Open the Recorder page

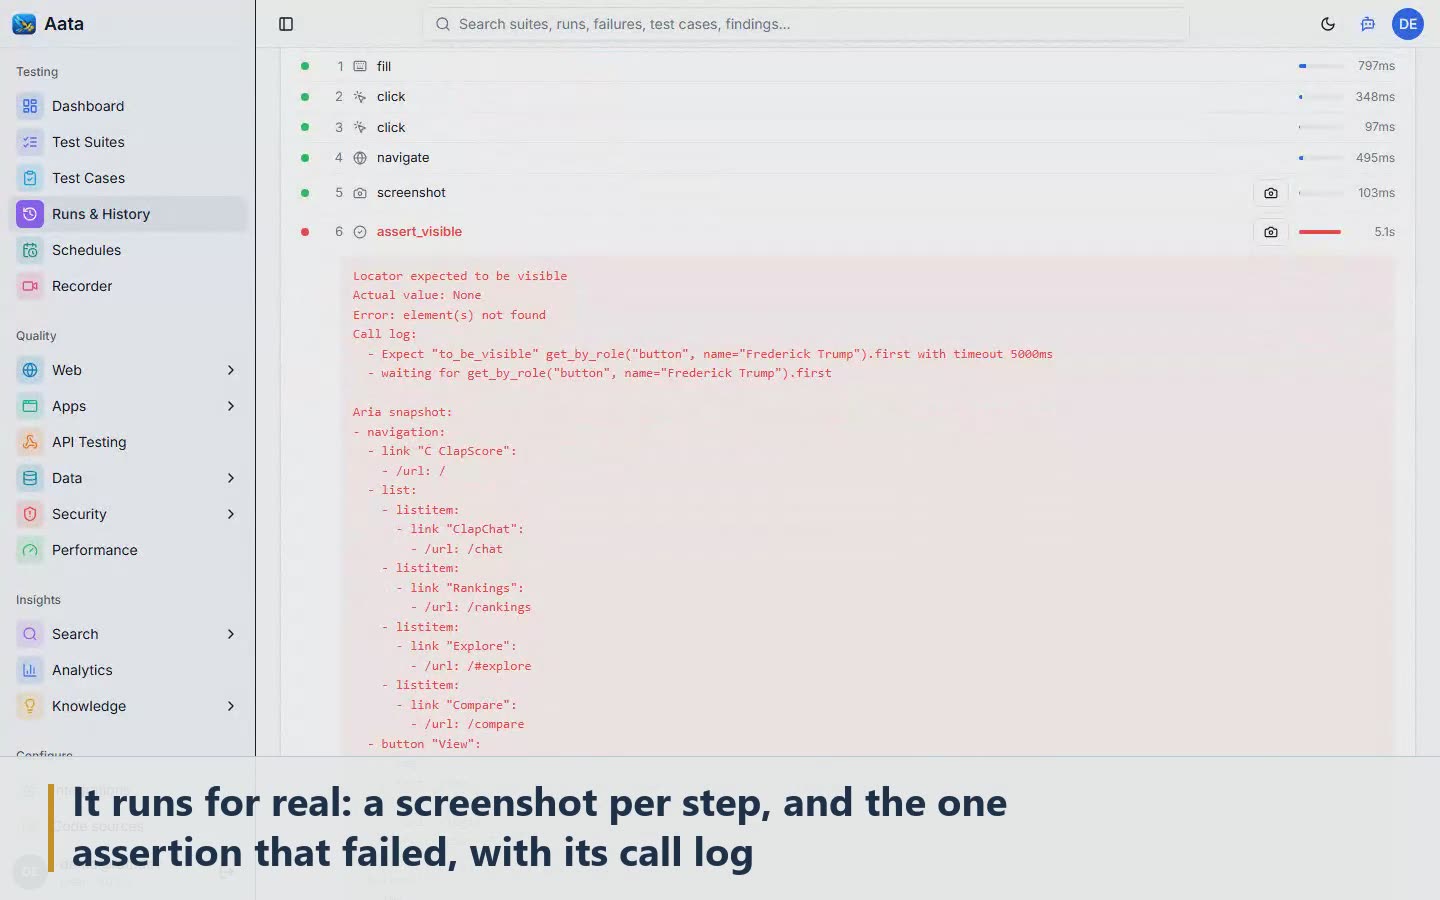[128, 286]
